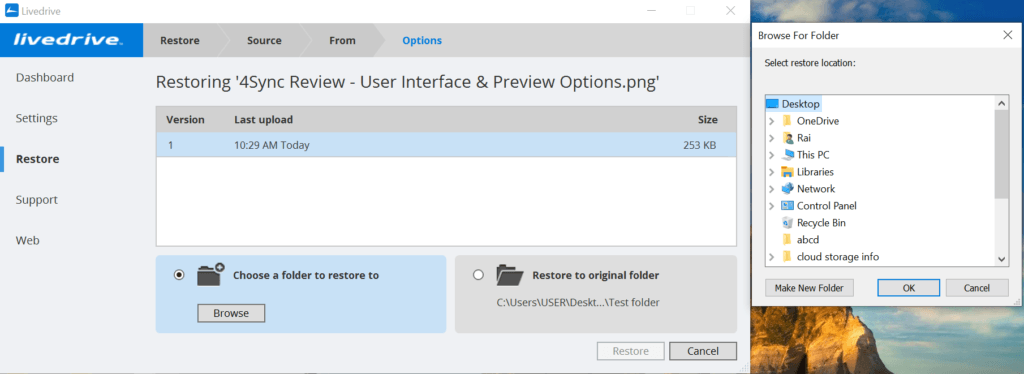The width and height of the screenshot is (1024, 374).
Task: Select the Recycle Bin icon
Action: click(x=787, y=223)
